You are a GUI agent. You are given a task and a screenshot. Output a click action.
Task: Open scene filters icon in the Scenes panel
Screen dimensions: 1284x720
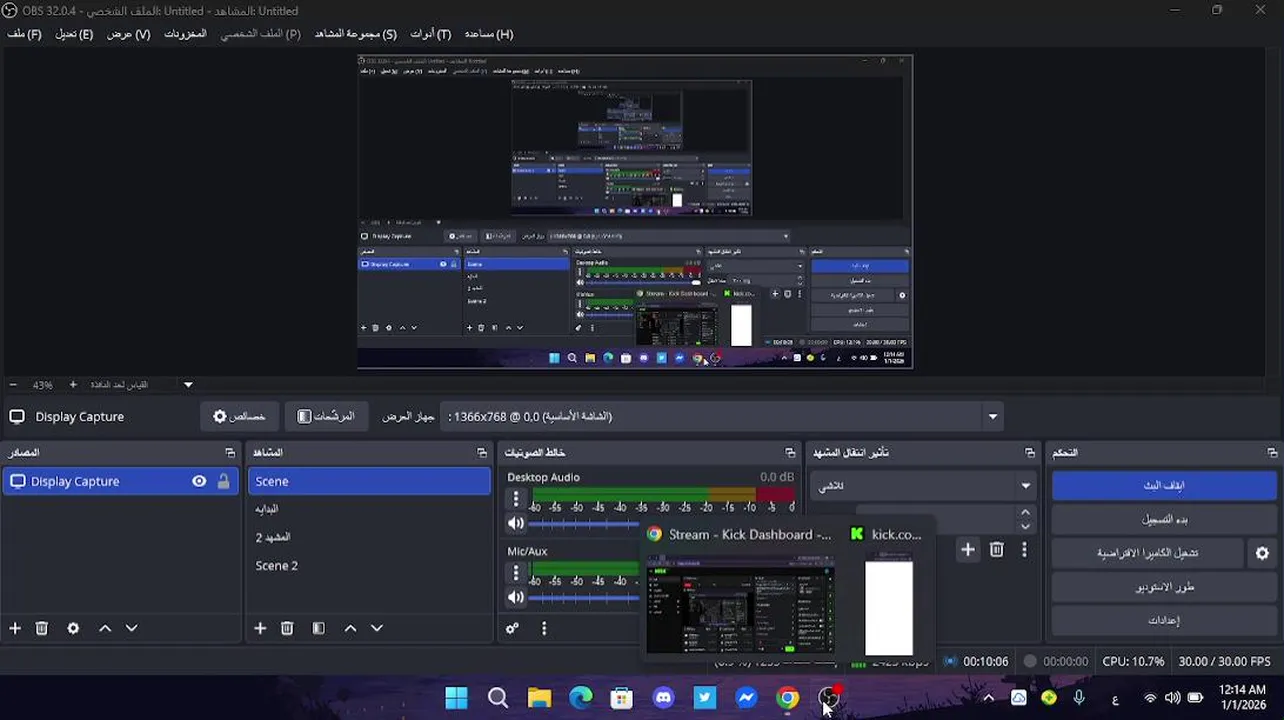coord(318,628)
